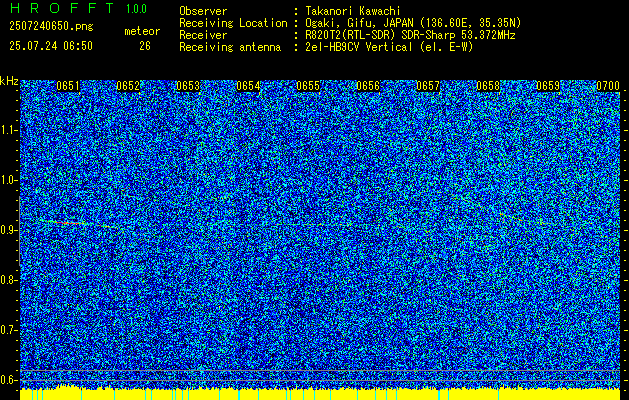
Task: Pick the 0659 time marker
Action: 548,86
